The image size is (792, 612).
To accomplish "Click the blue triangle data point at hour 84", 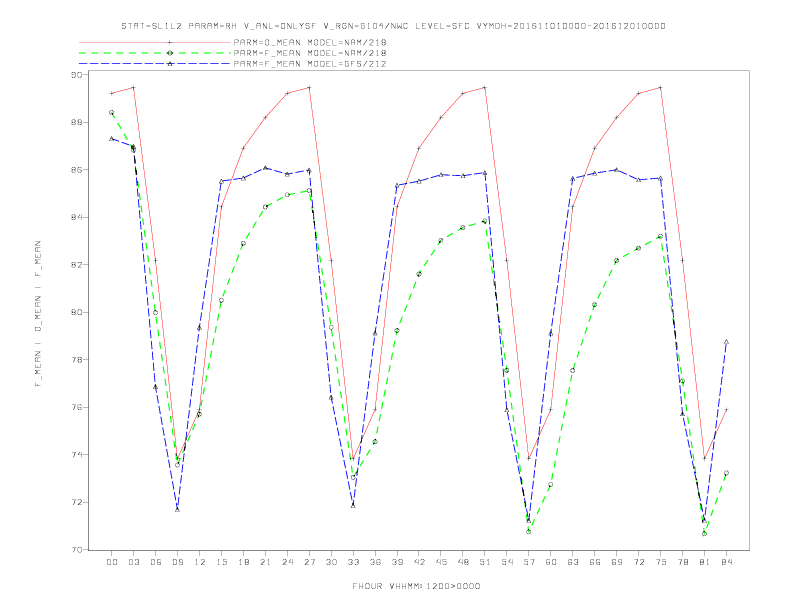I will (726, 342).
